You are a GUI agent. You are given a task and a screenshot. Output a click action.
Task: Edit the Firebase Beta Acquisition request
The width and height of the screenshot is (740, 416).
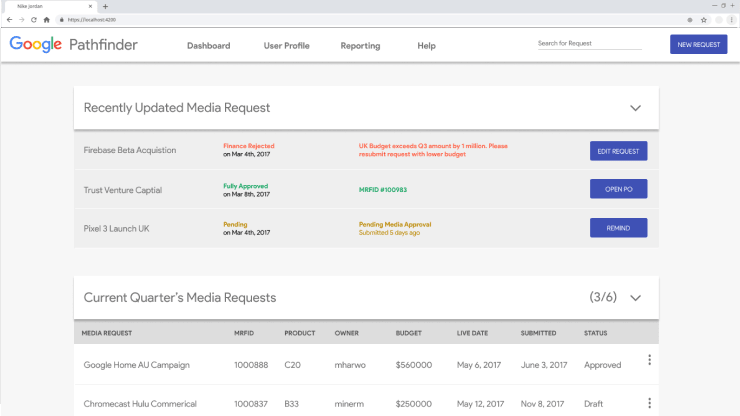point(618,151)
